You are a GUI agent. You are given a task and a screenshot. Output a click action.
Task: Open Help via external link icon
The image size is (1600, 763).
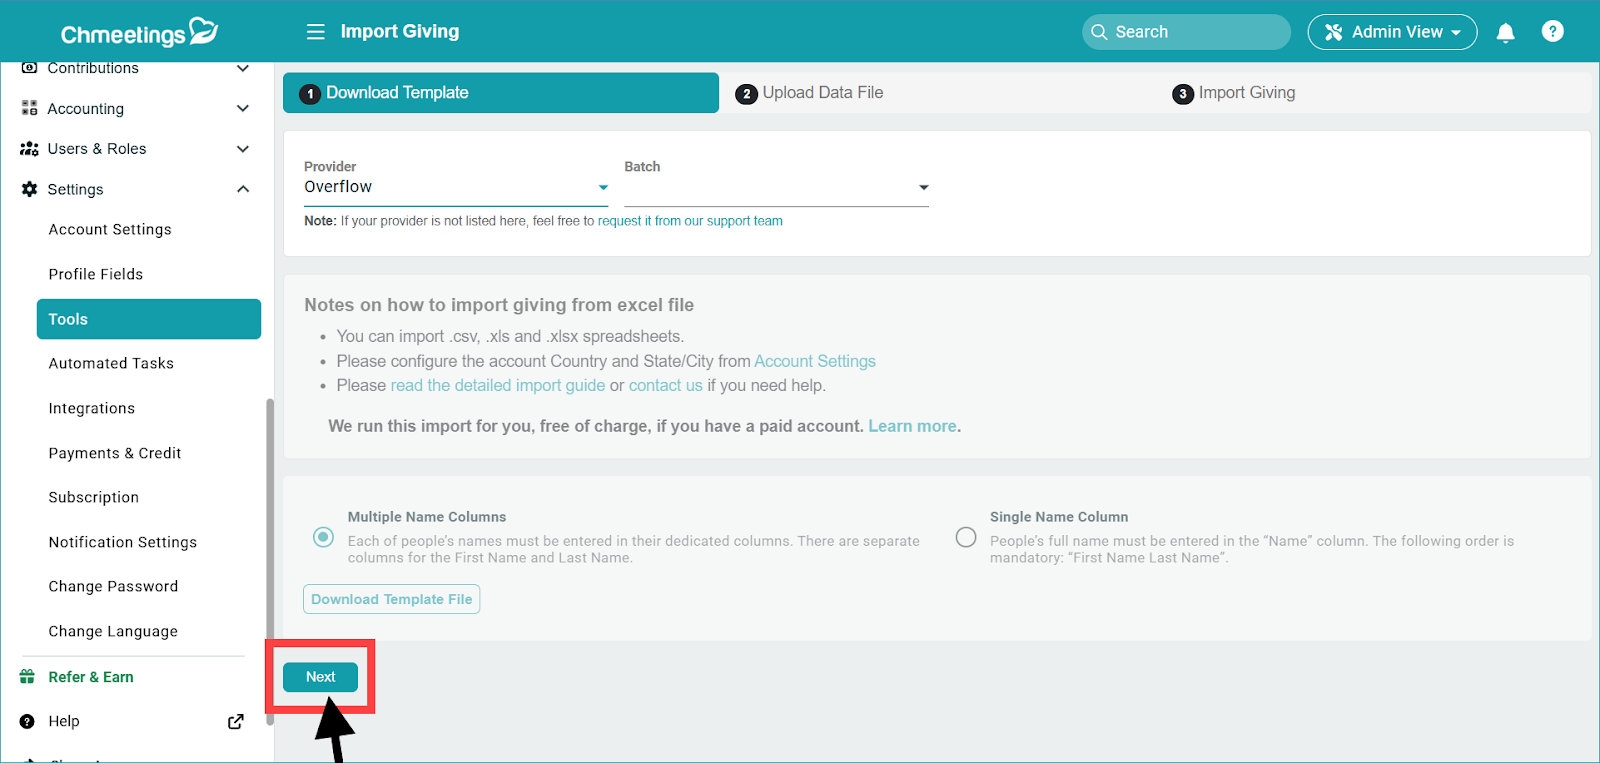click(x=235, y=722)
